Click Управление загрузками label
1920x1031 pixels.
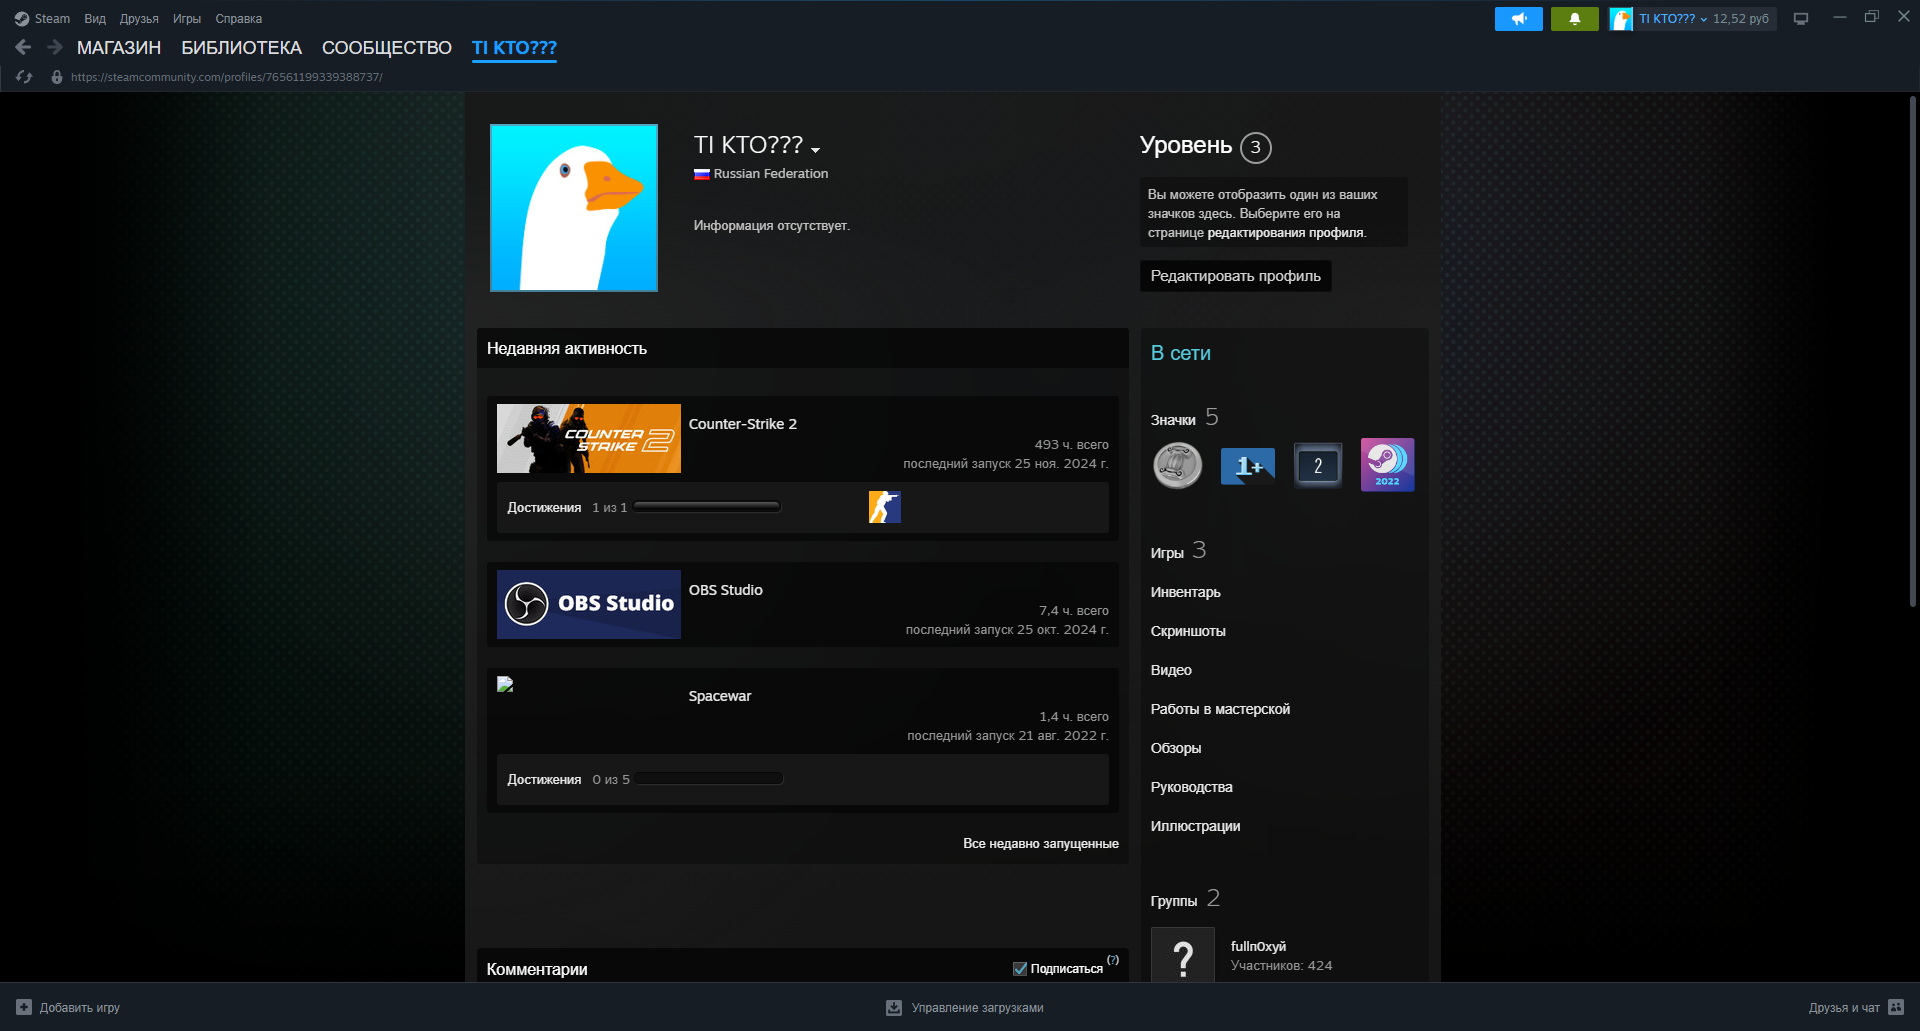click(x=978, y=1008)
